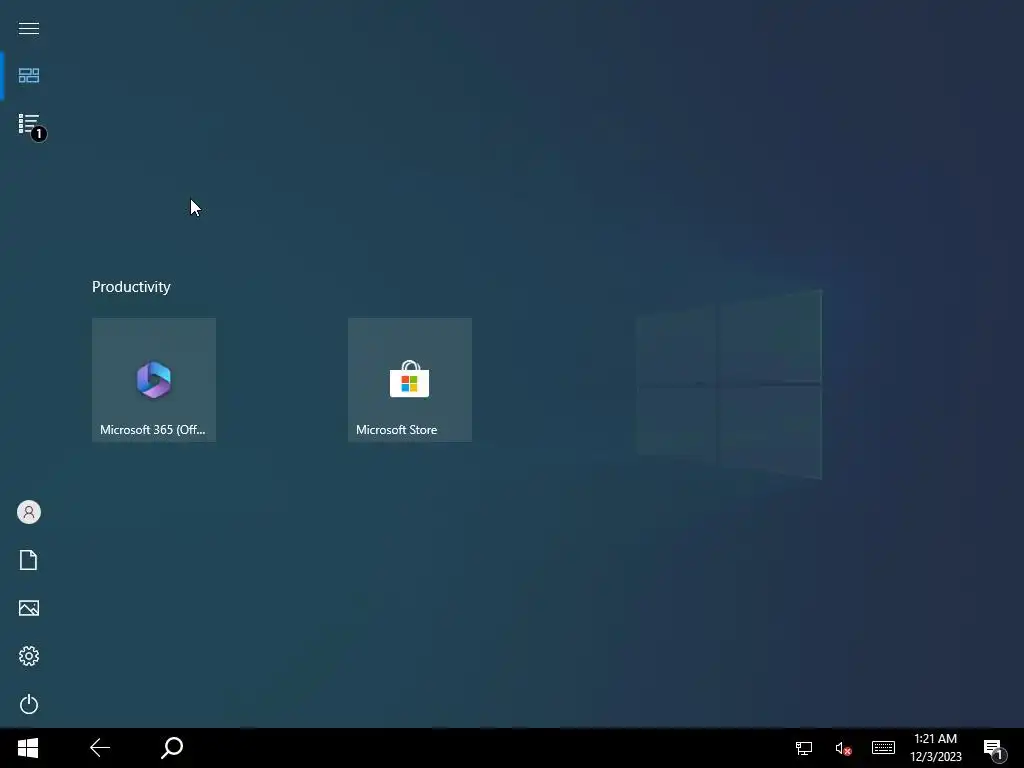The height and width of the screenshot is (768, 1024).
Task: Click the Windows Start button
Action: click(x=28, y=748)
